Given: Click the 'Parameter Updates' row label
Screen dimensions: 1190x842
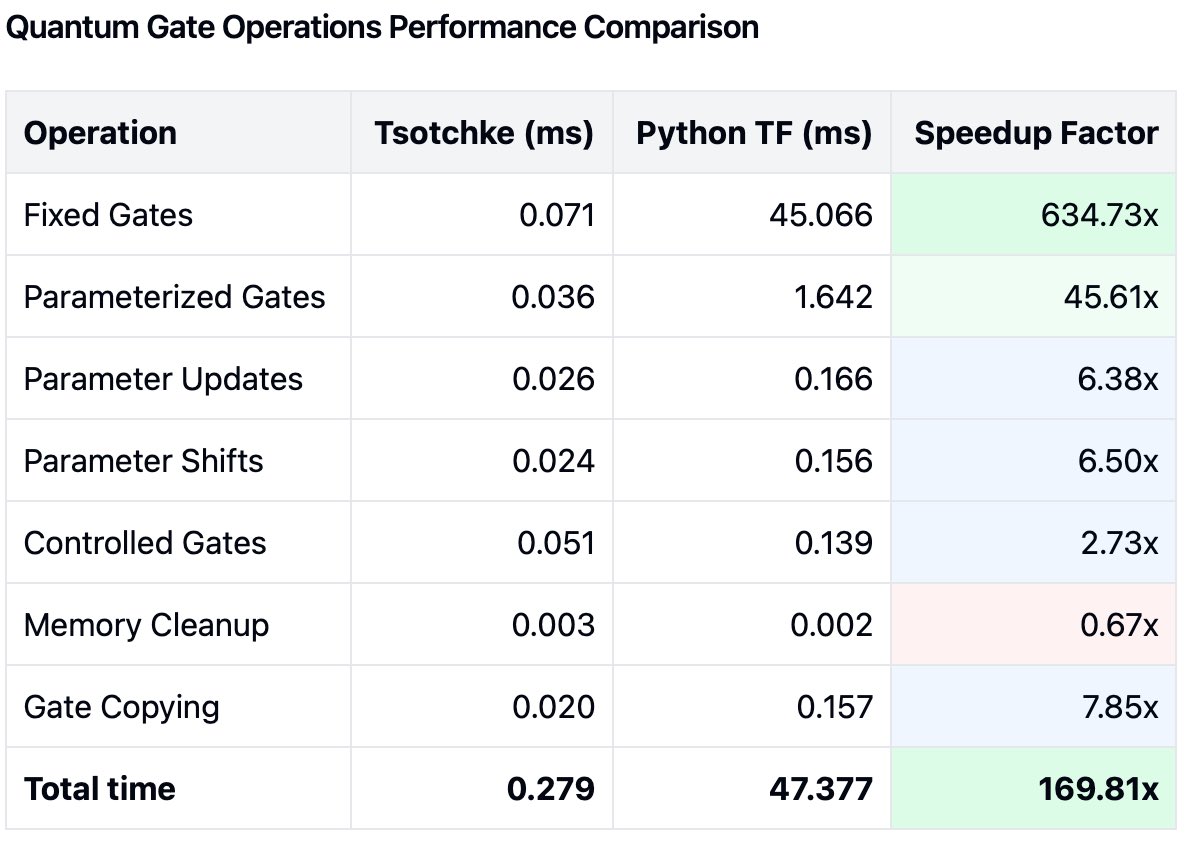Looking at the screenshot, I should point(163,379).
